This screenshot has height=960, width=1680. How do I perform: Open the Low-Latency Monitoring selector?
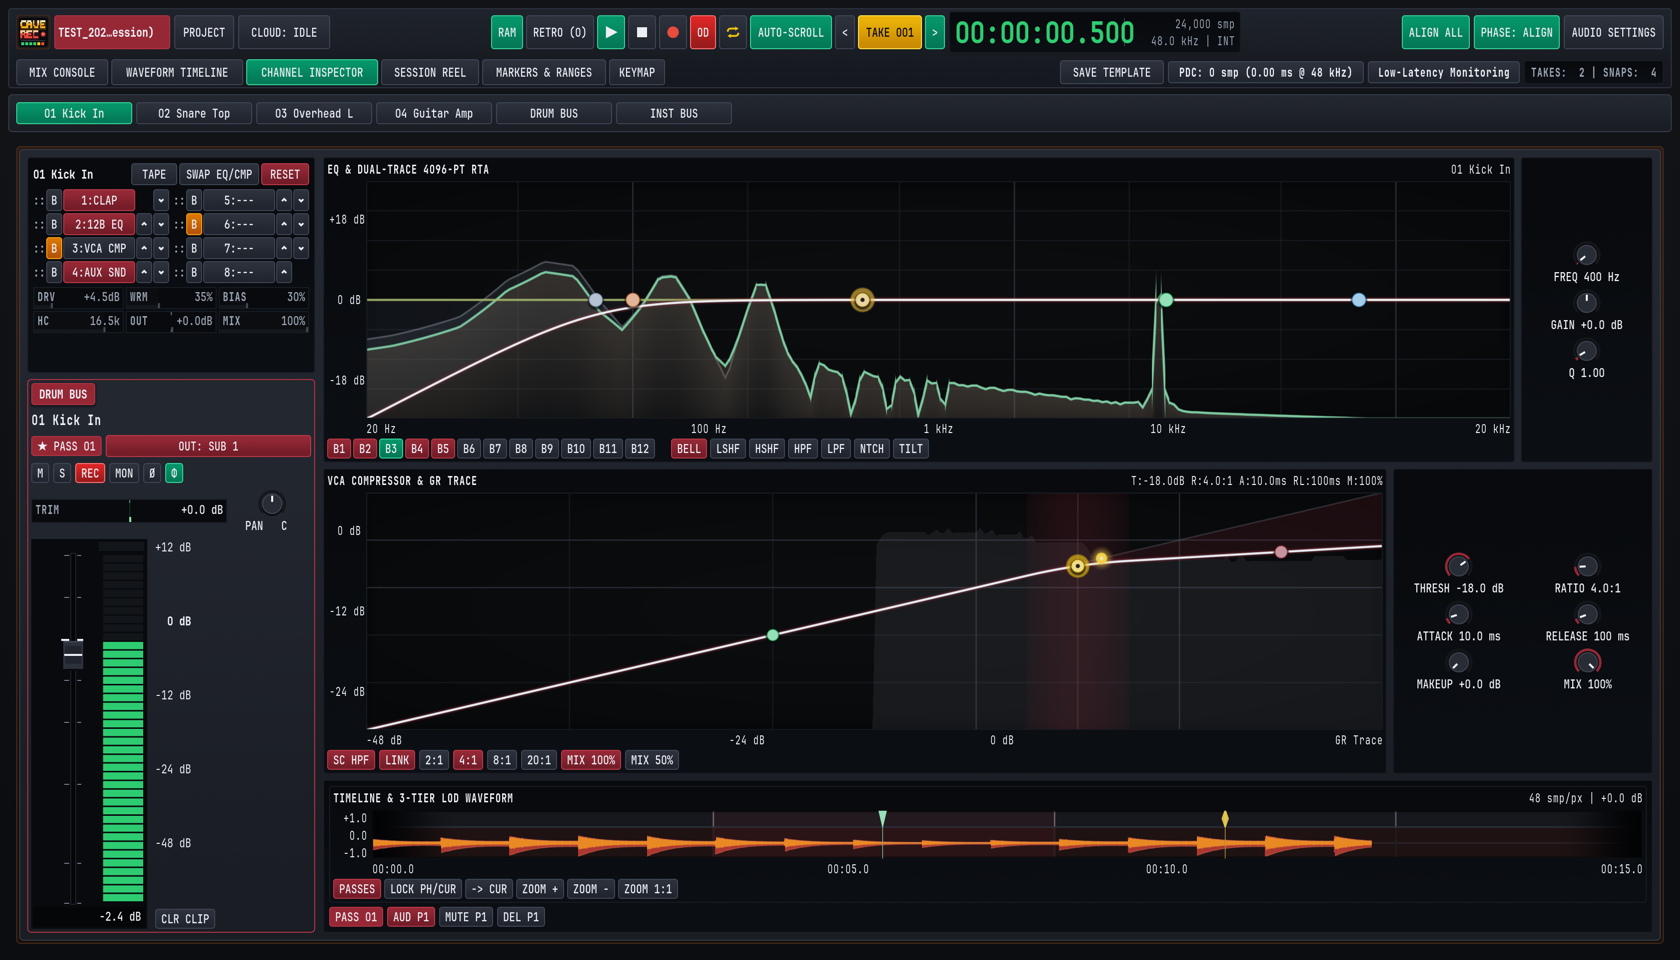pyautogui.click(x=1443, y=72)
